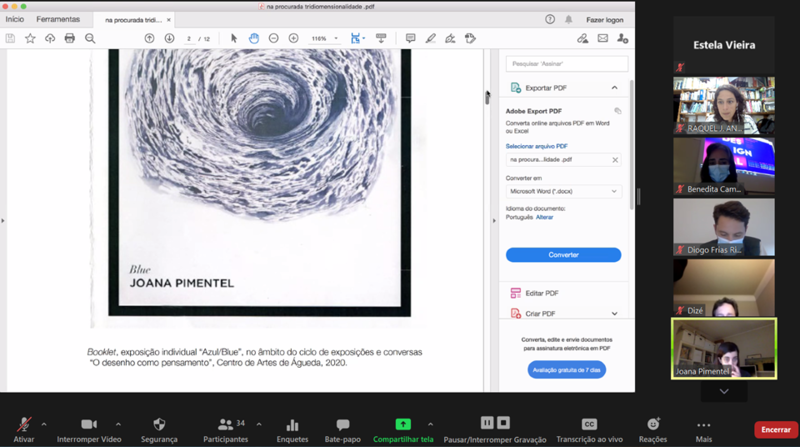Click the document vertical scrollbar thumb

(x=487, y=98)
